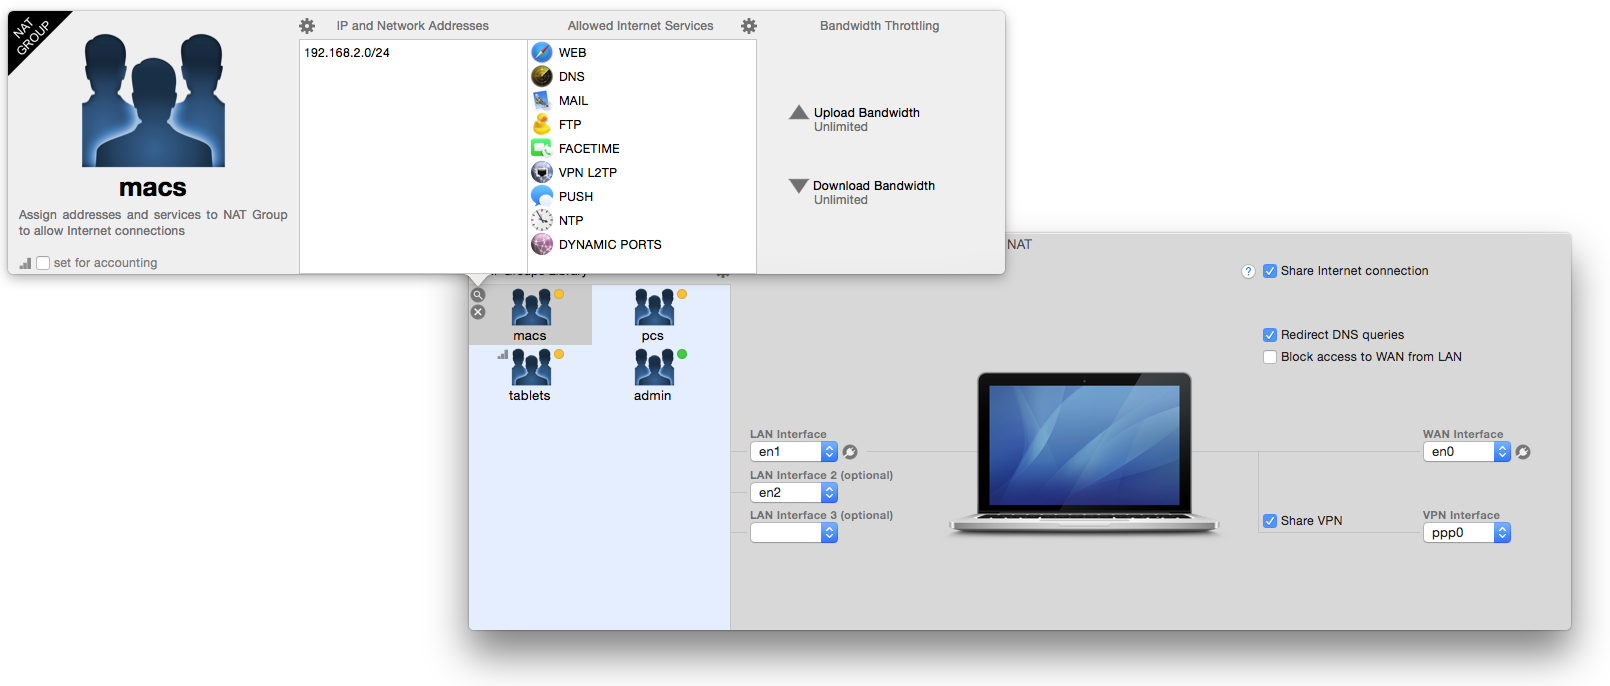Select the FACETIME service icon
This screenshot has height=686, width=1610.
pos(542,148)
